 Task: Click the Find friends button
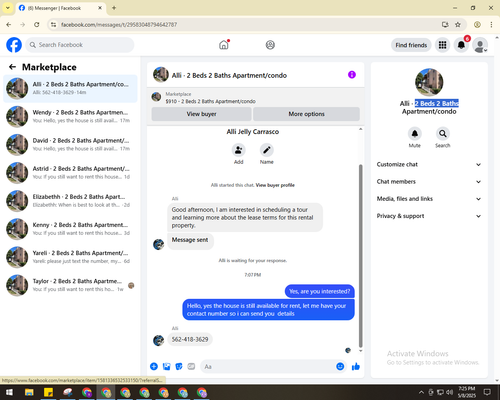(411, 45)
